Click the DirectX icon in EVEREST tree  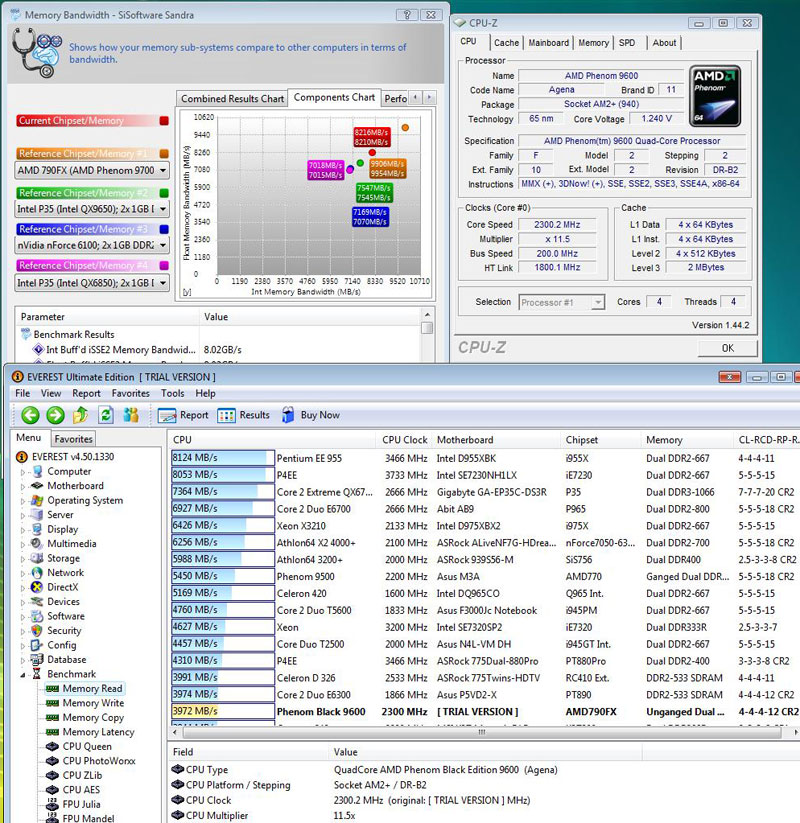[37, 587]
